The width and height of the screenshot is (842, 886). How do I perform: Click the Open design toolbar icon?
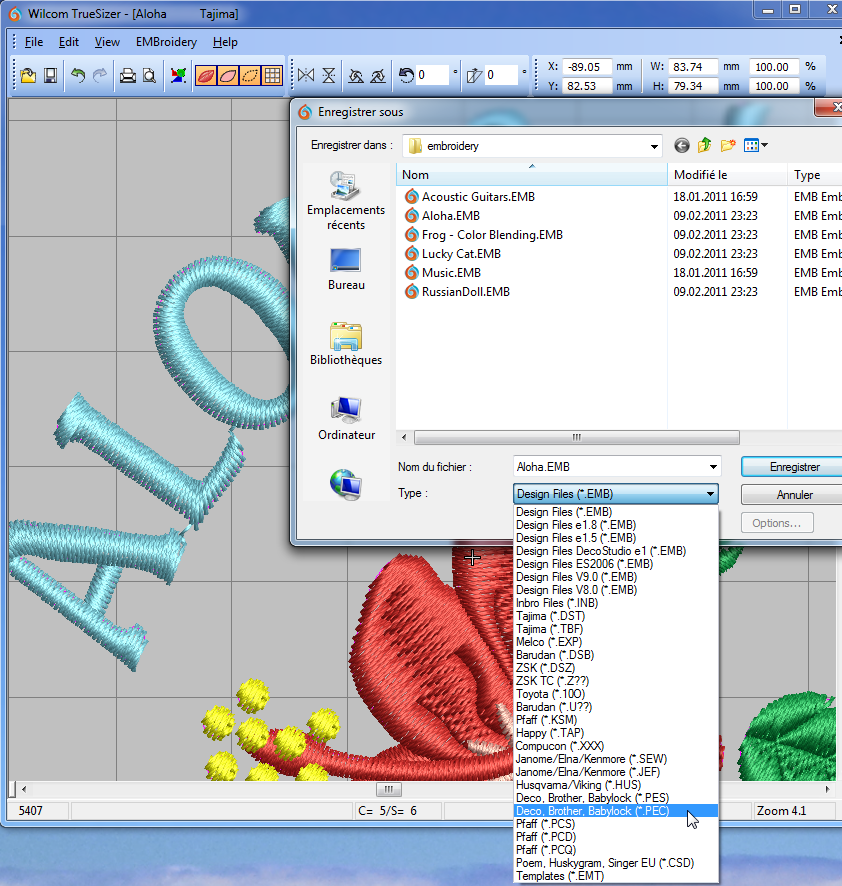(x=28, y=75)
